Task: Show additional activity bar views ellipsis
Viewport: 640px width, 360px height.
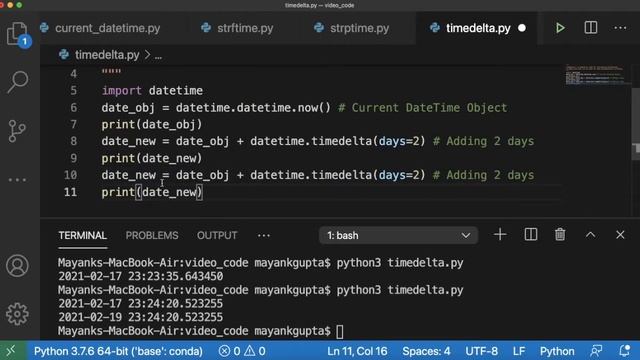Action: coord(17,180)
